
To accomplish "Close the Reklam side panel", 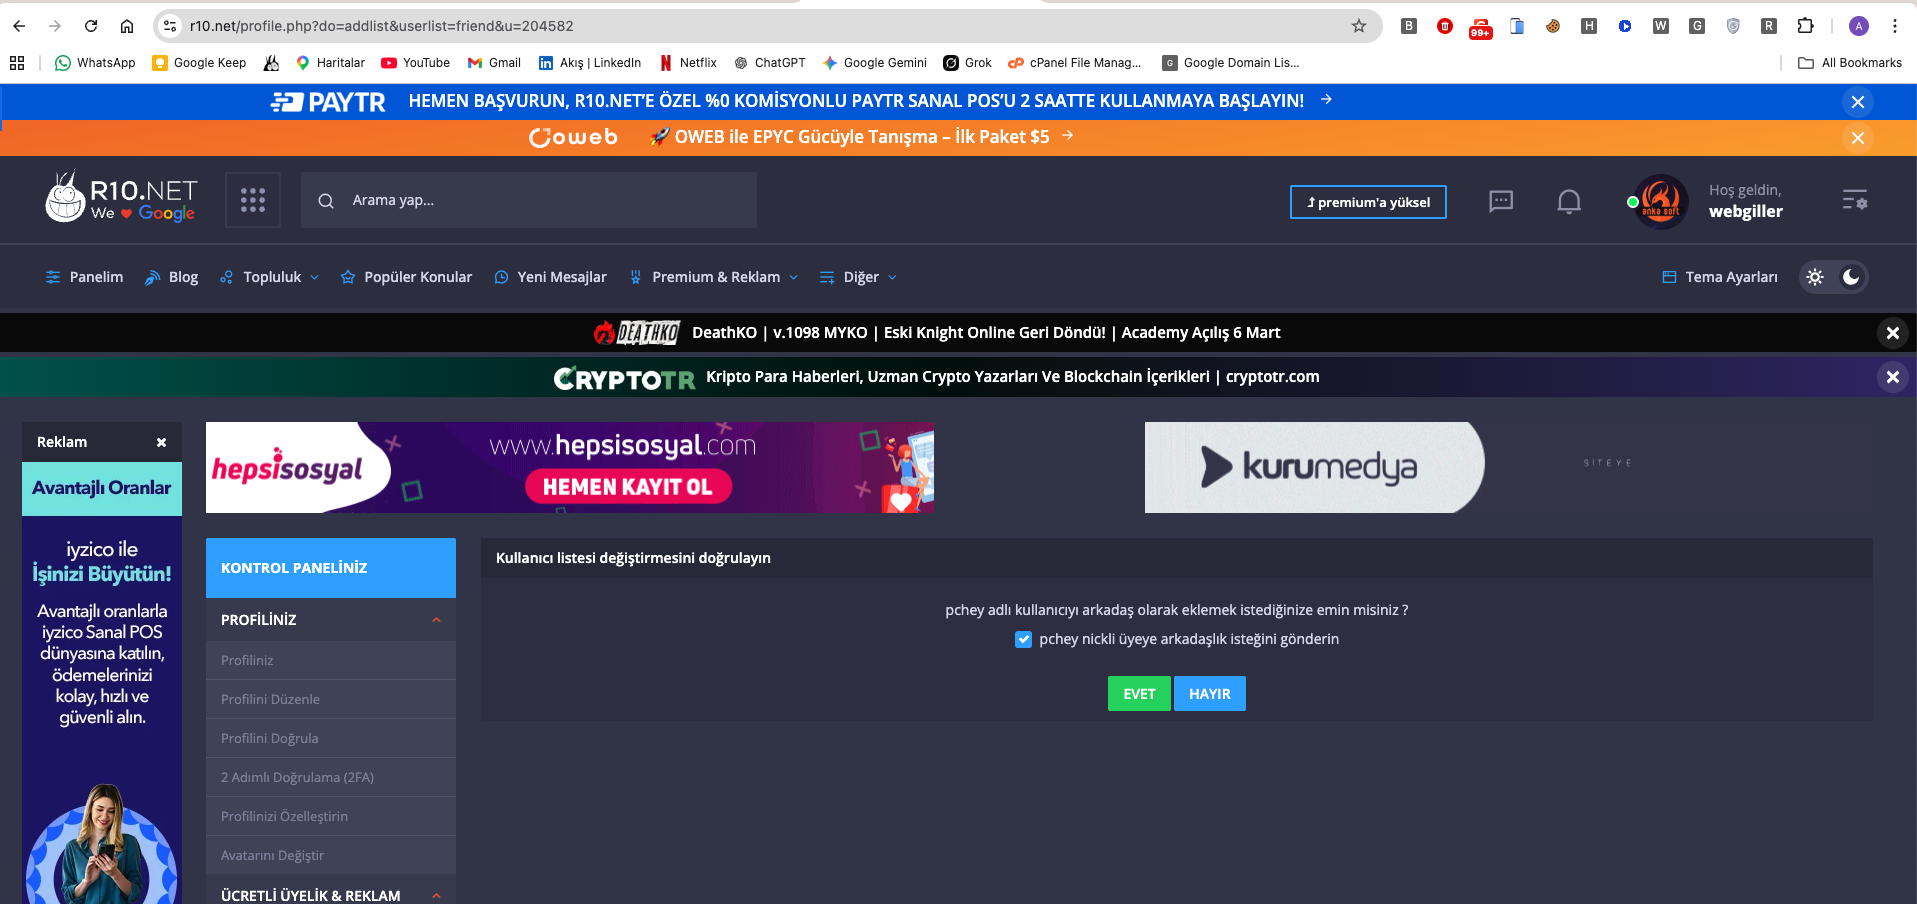I will coord(162,442).
